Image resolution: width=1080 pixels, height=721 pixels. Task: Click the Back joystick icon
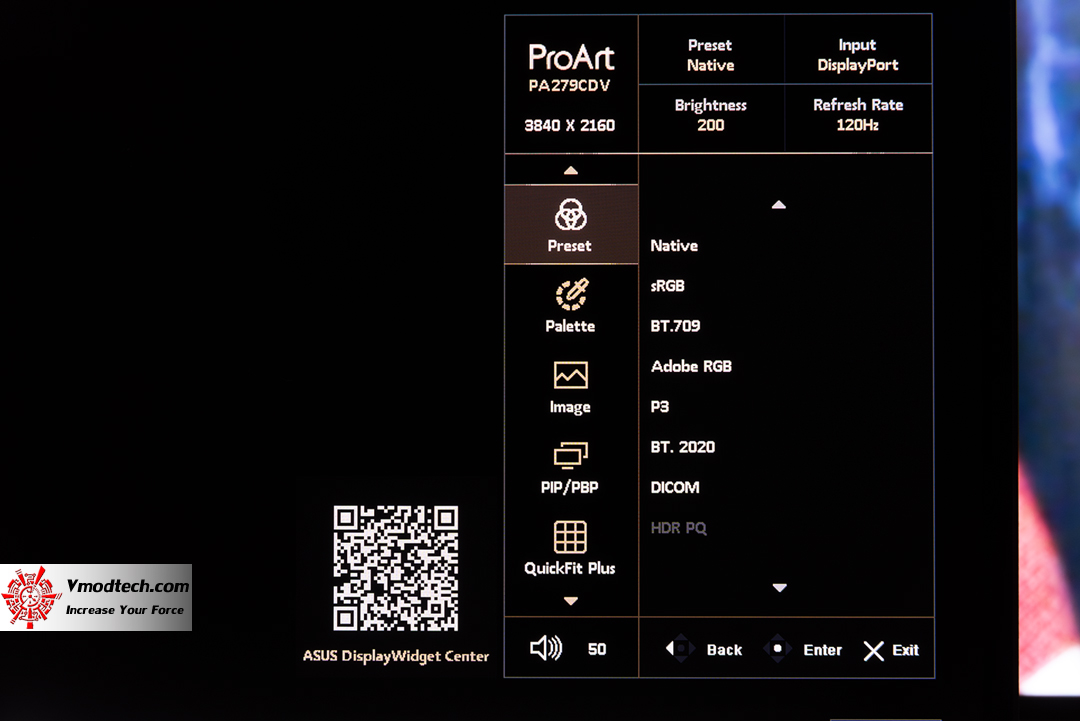(679, 649)
